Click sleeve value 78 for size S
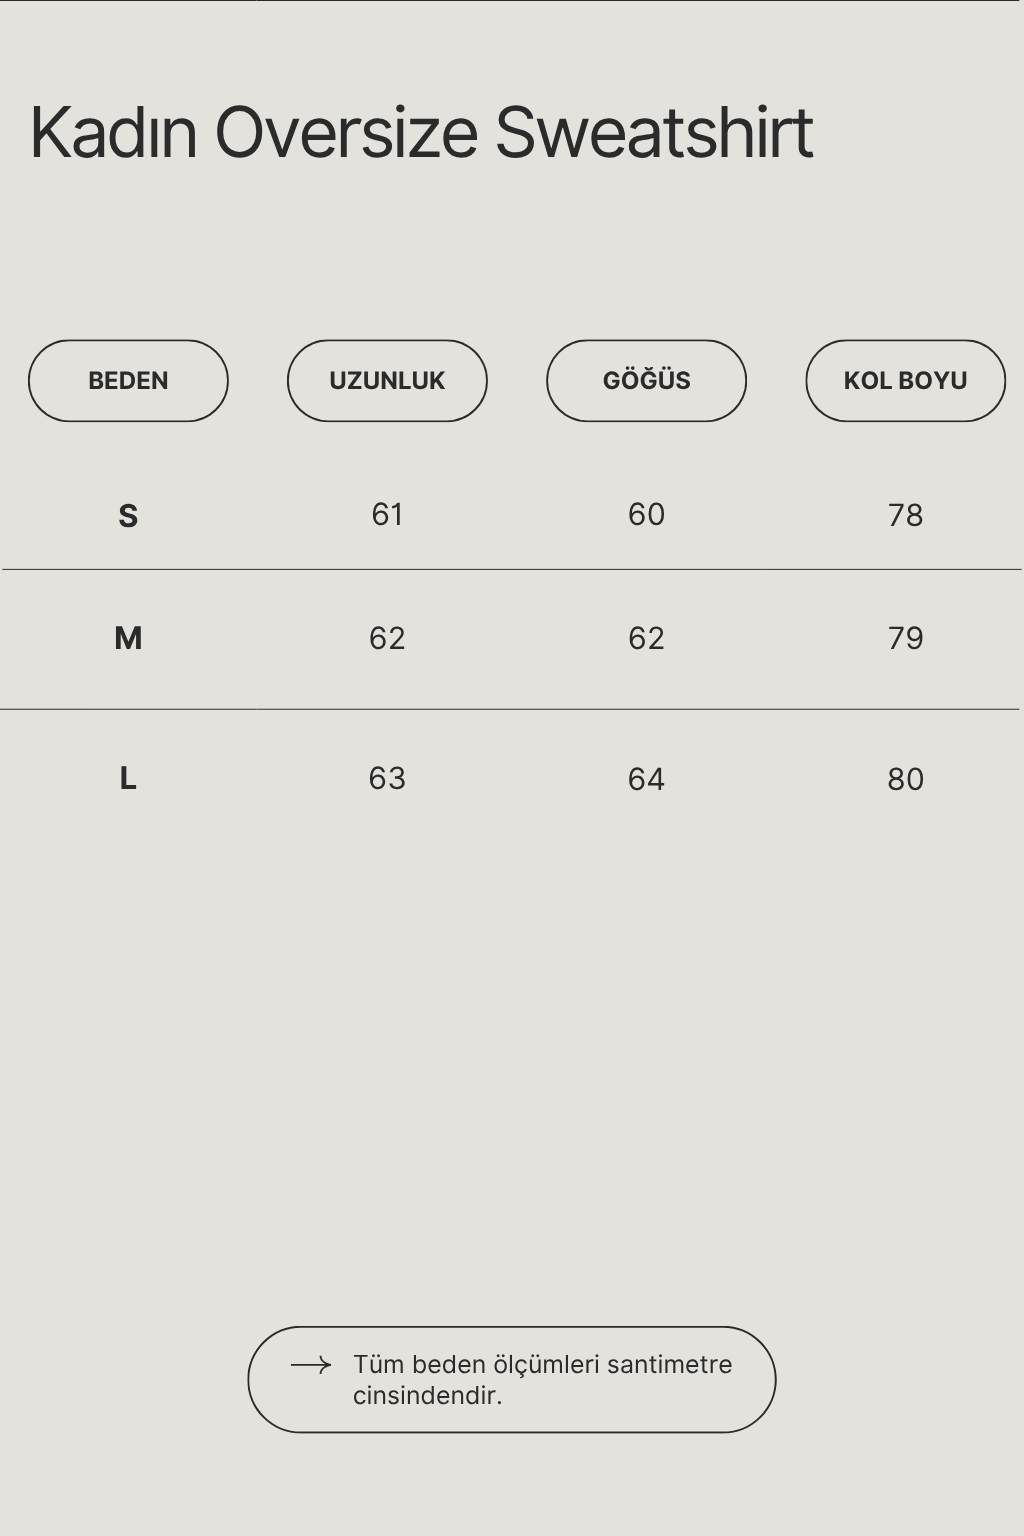 tap(905, 515)
